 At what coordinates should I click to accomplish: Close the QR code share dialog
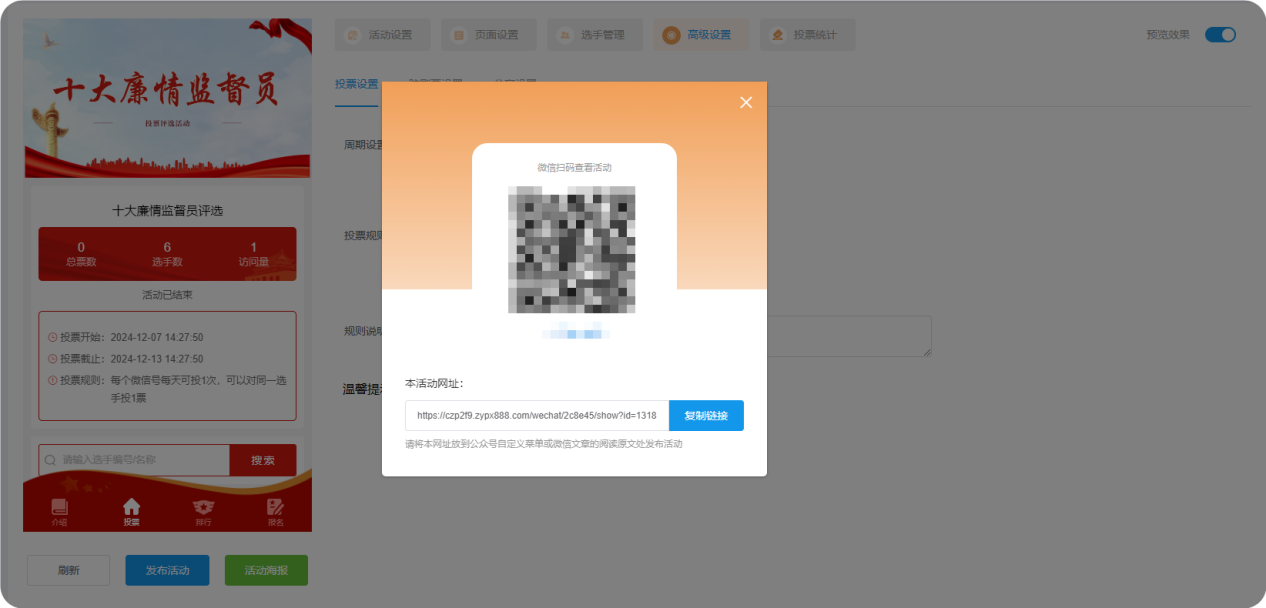pos(745,102)
